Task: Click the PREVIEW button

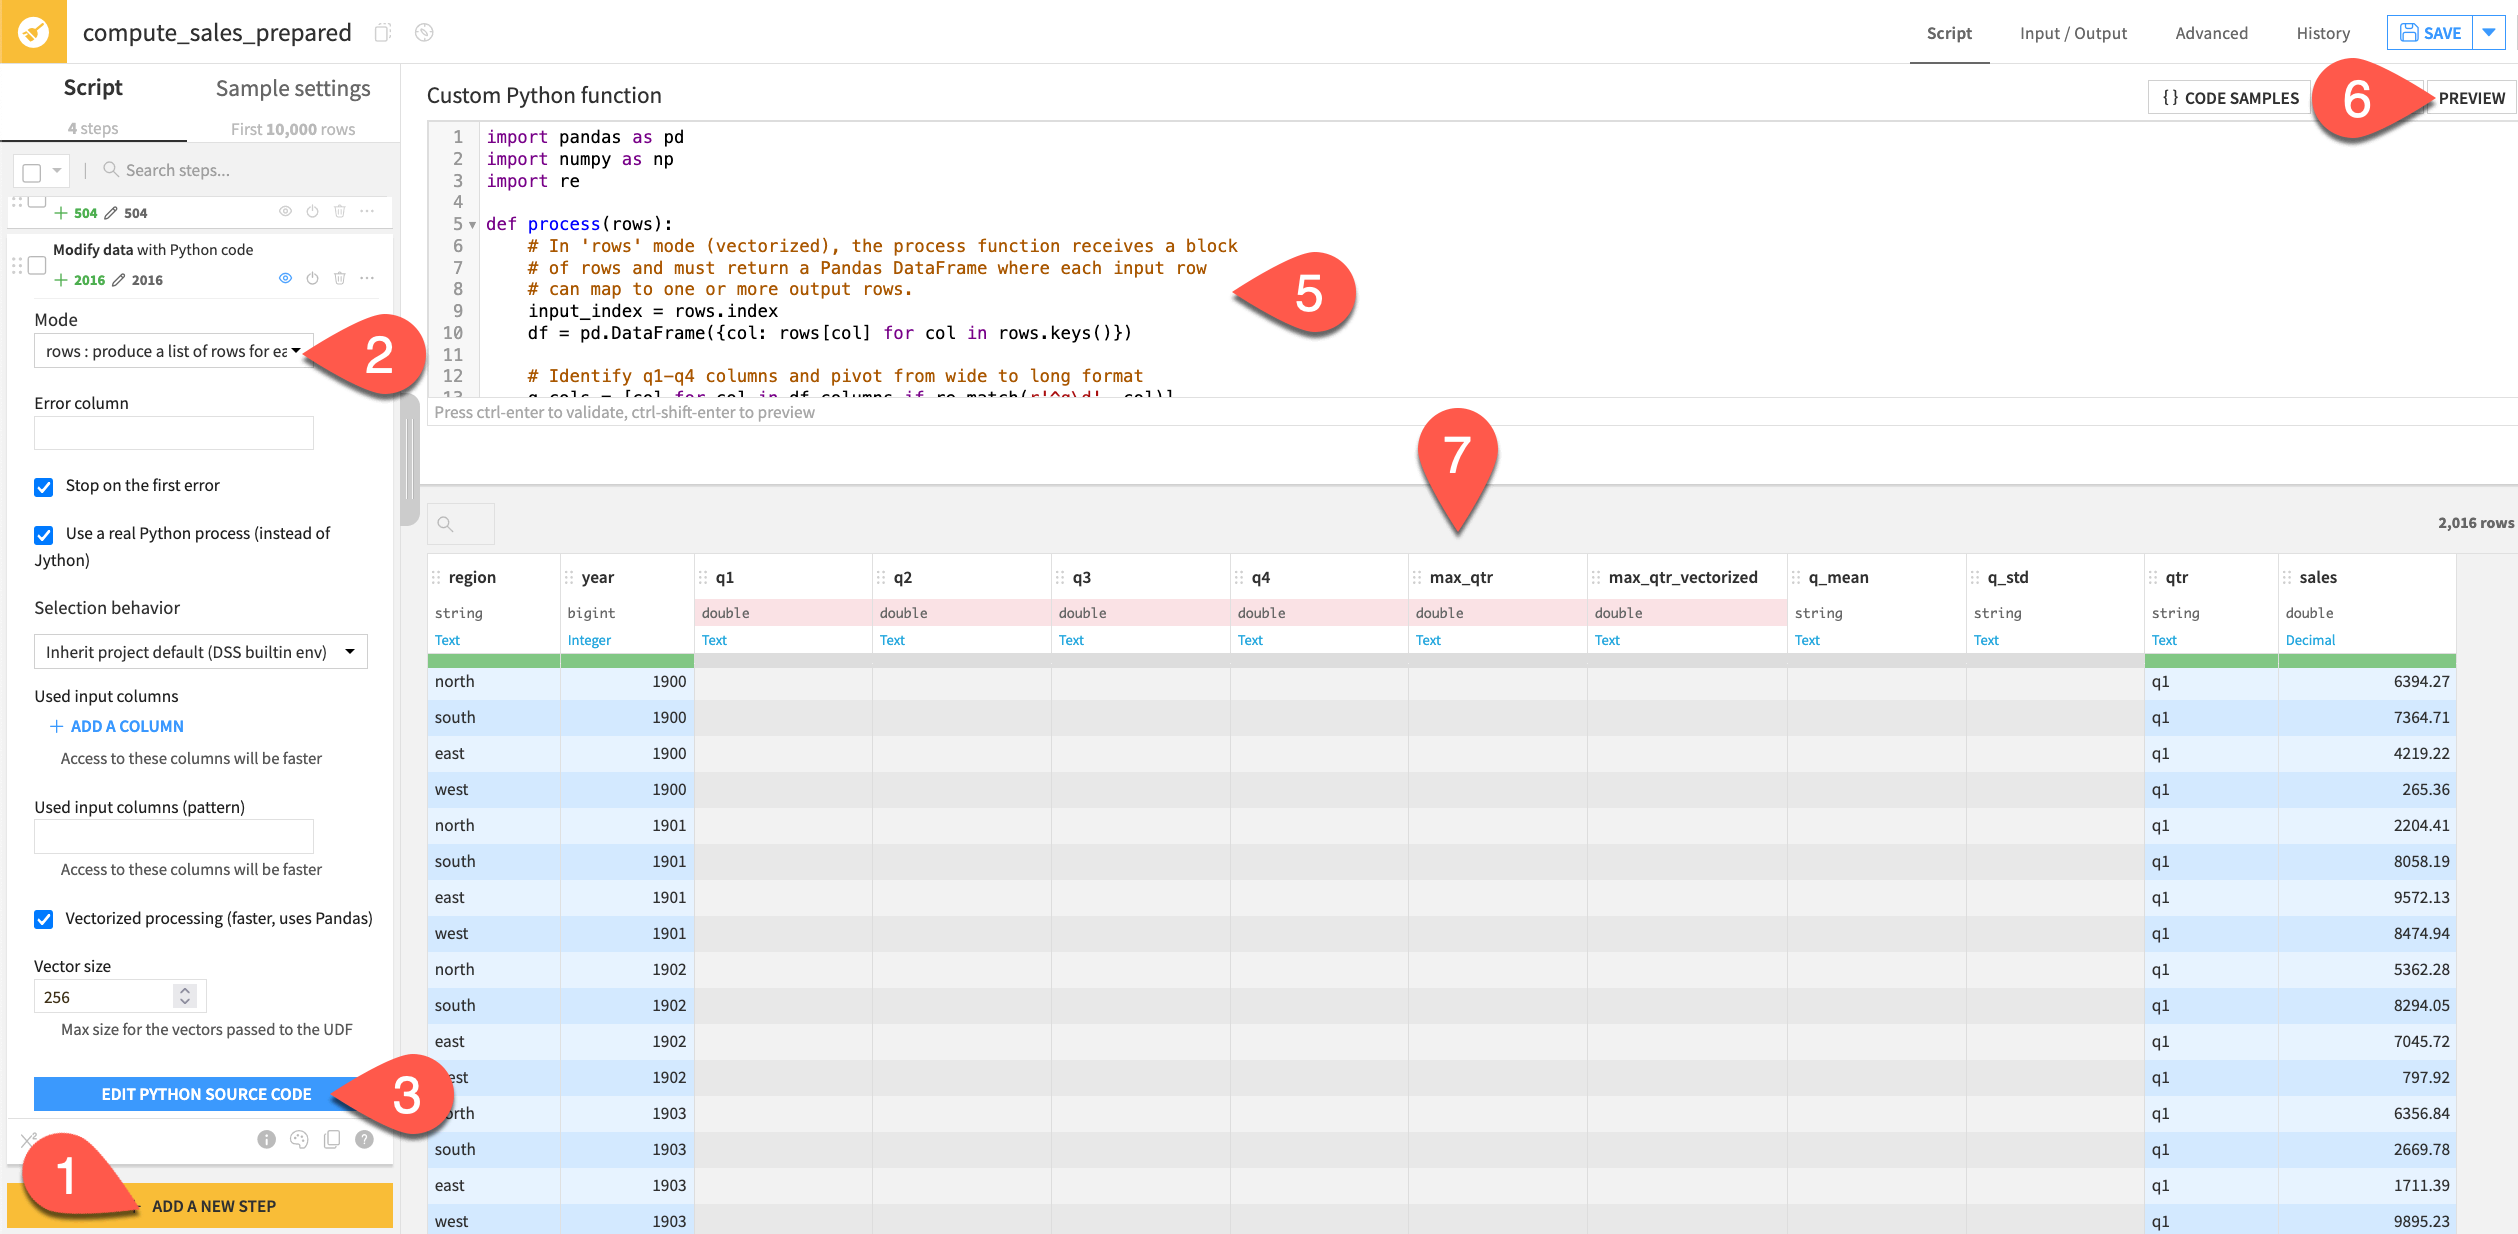Action: 2471,97
